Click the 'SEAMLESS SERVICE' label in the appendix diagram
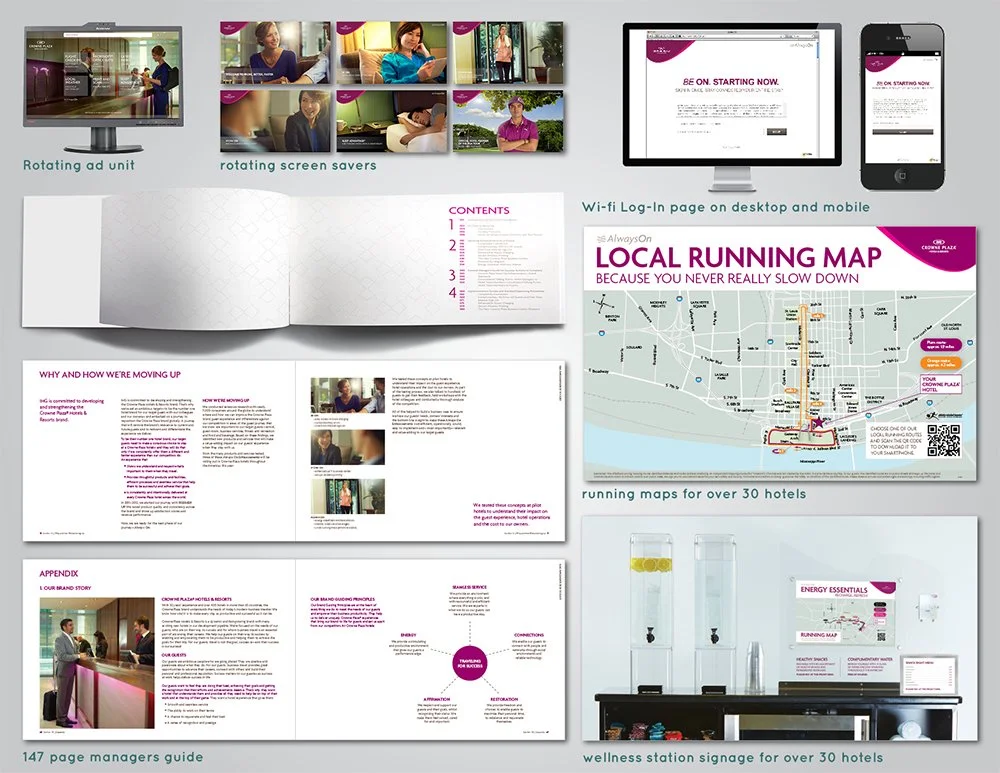Viewport: 1000px width, 773px height. [469, 587]
